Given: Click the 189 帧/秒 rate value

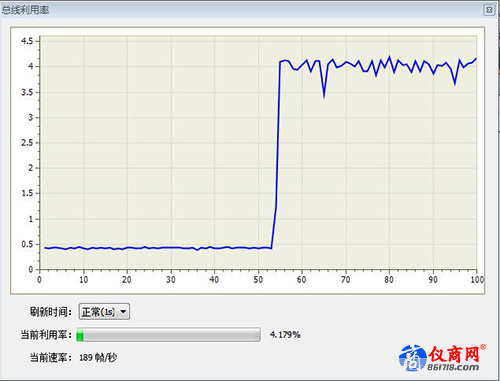Looking at the screenshot, I should point(98,357).
